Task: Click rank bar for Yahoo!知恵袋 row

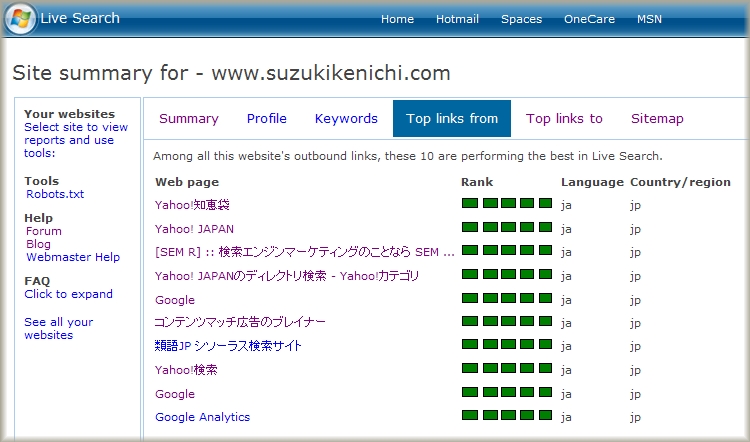Action: point(507,203)
